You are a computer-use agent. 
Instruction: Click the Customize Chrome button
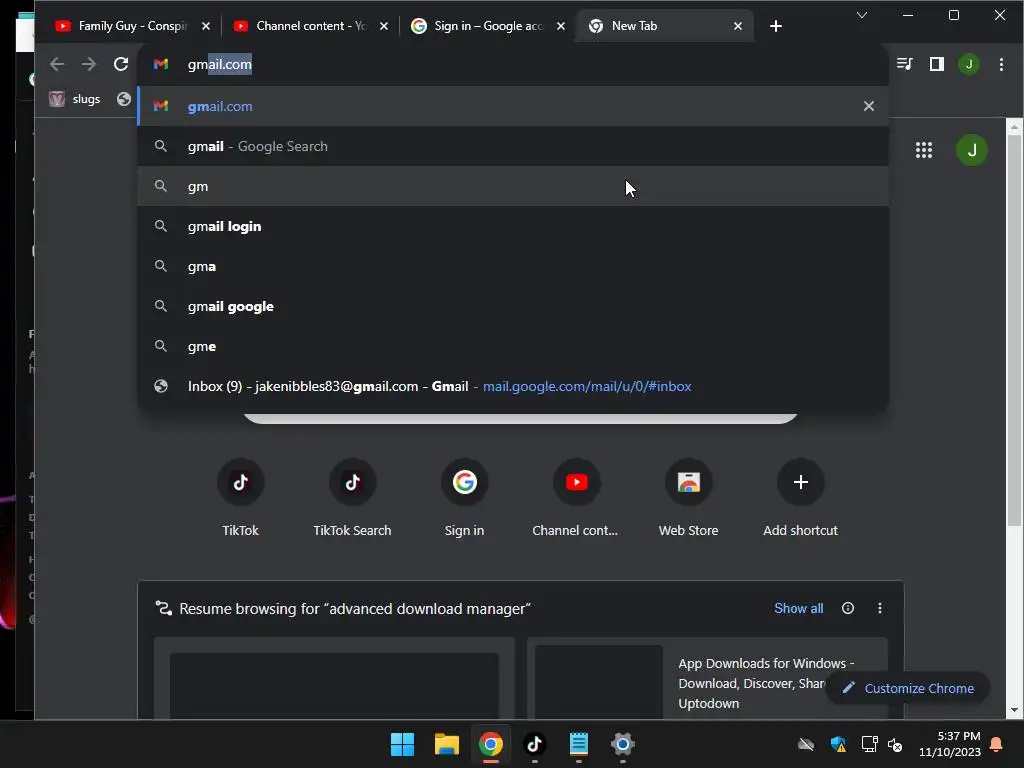(x=909, y=688)
